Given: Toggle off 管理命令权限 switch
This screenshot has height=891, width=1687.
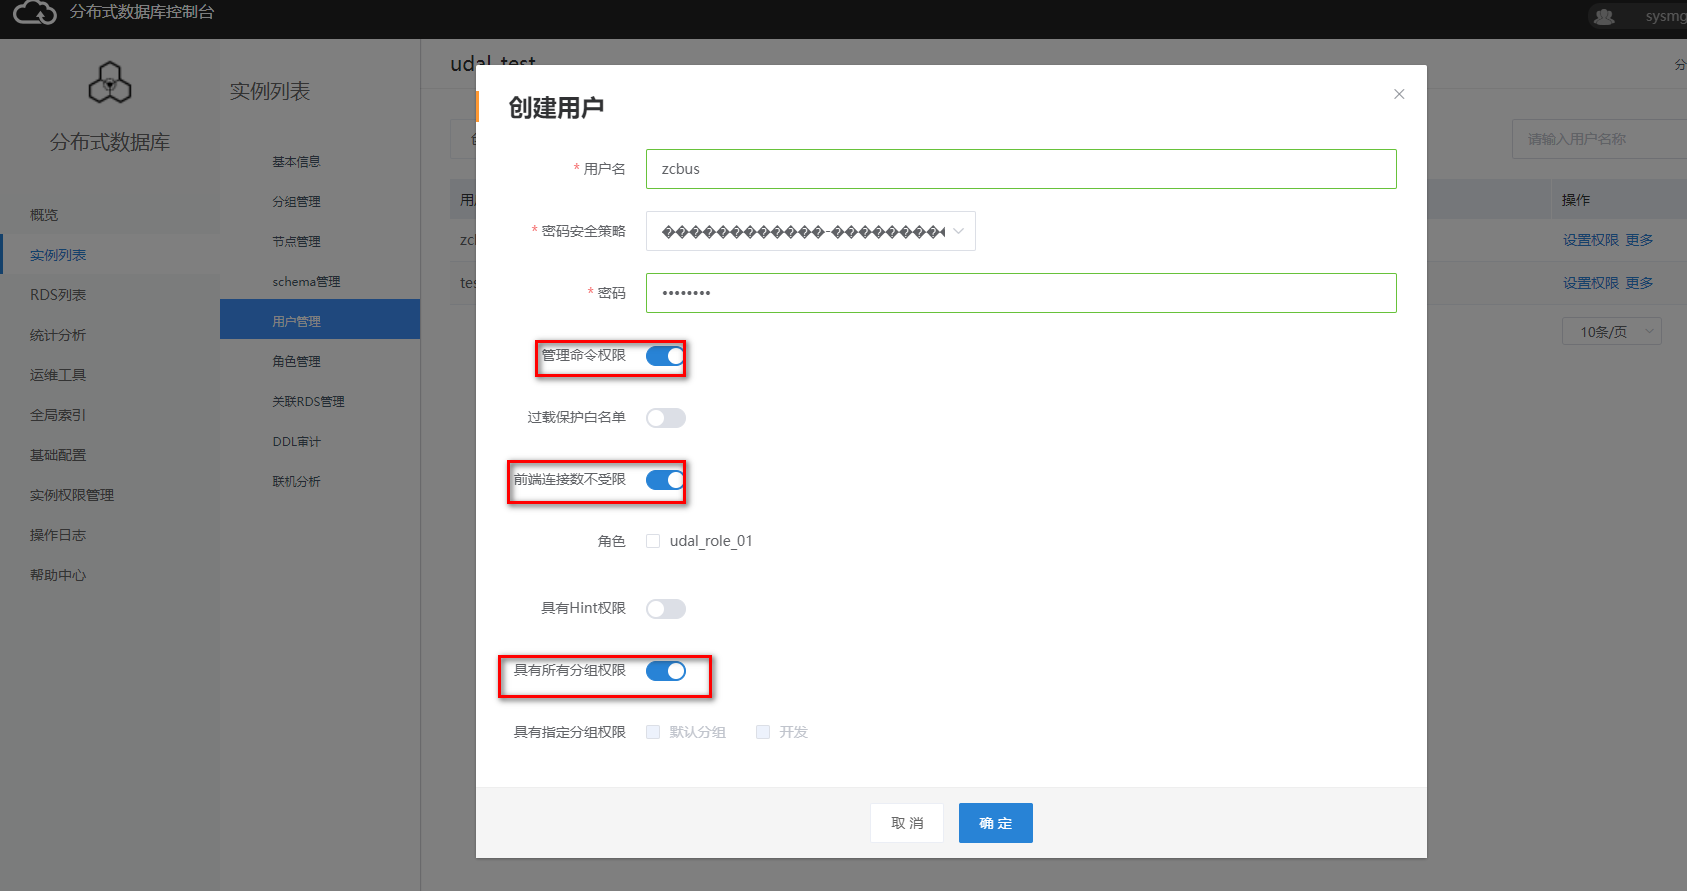Looking at the screenshot, I should point(665,356).
